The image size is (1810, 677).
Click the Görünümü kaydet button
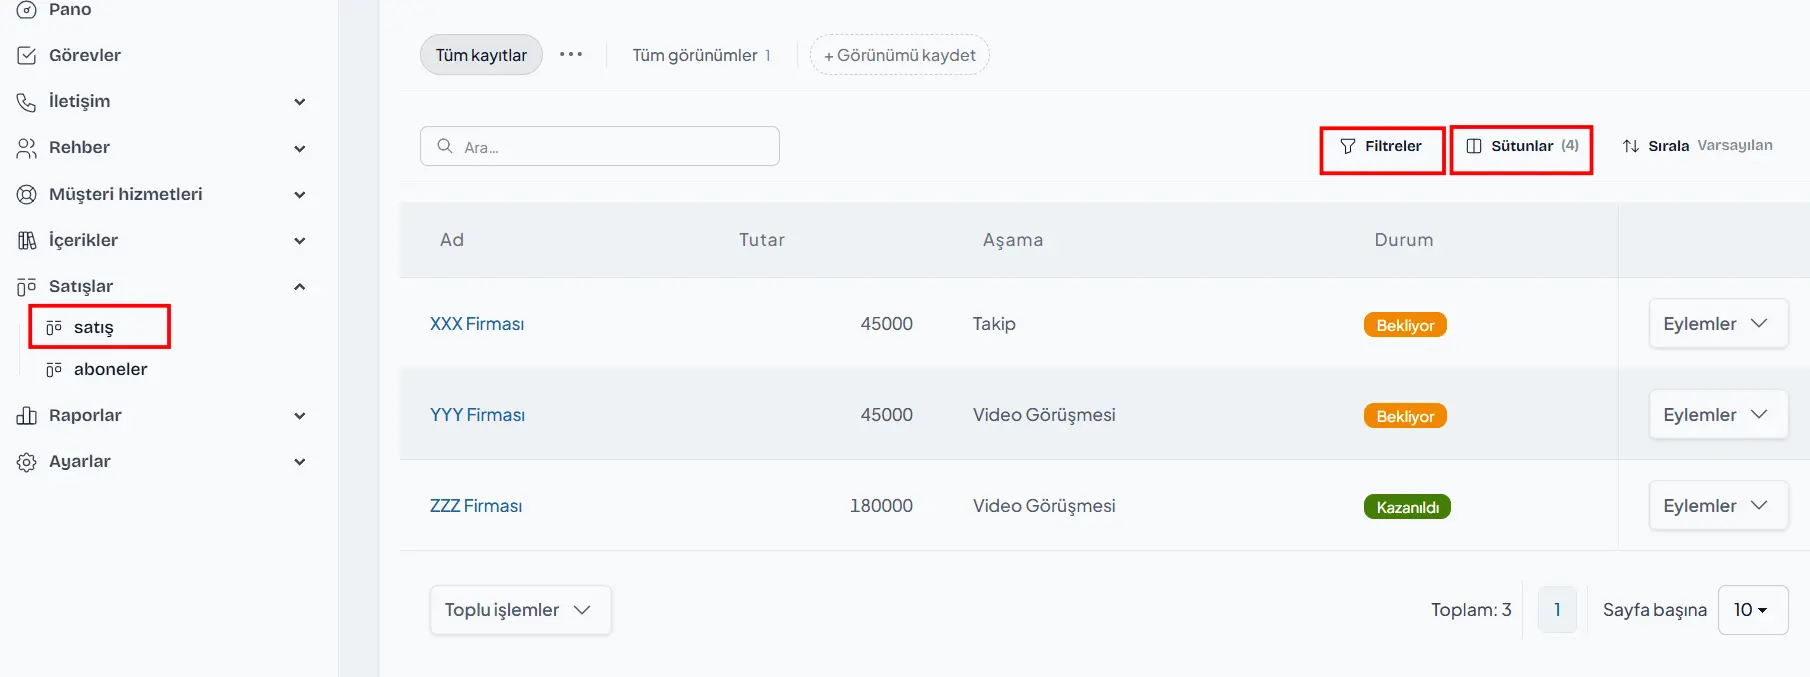coord(899,55)
